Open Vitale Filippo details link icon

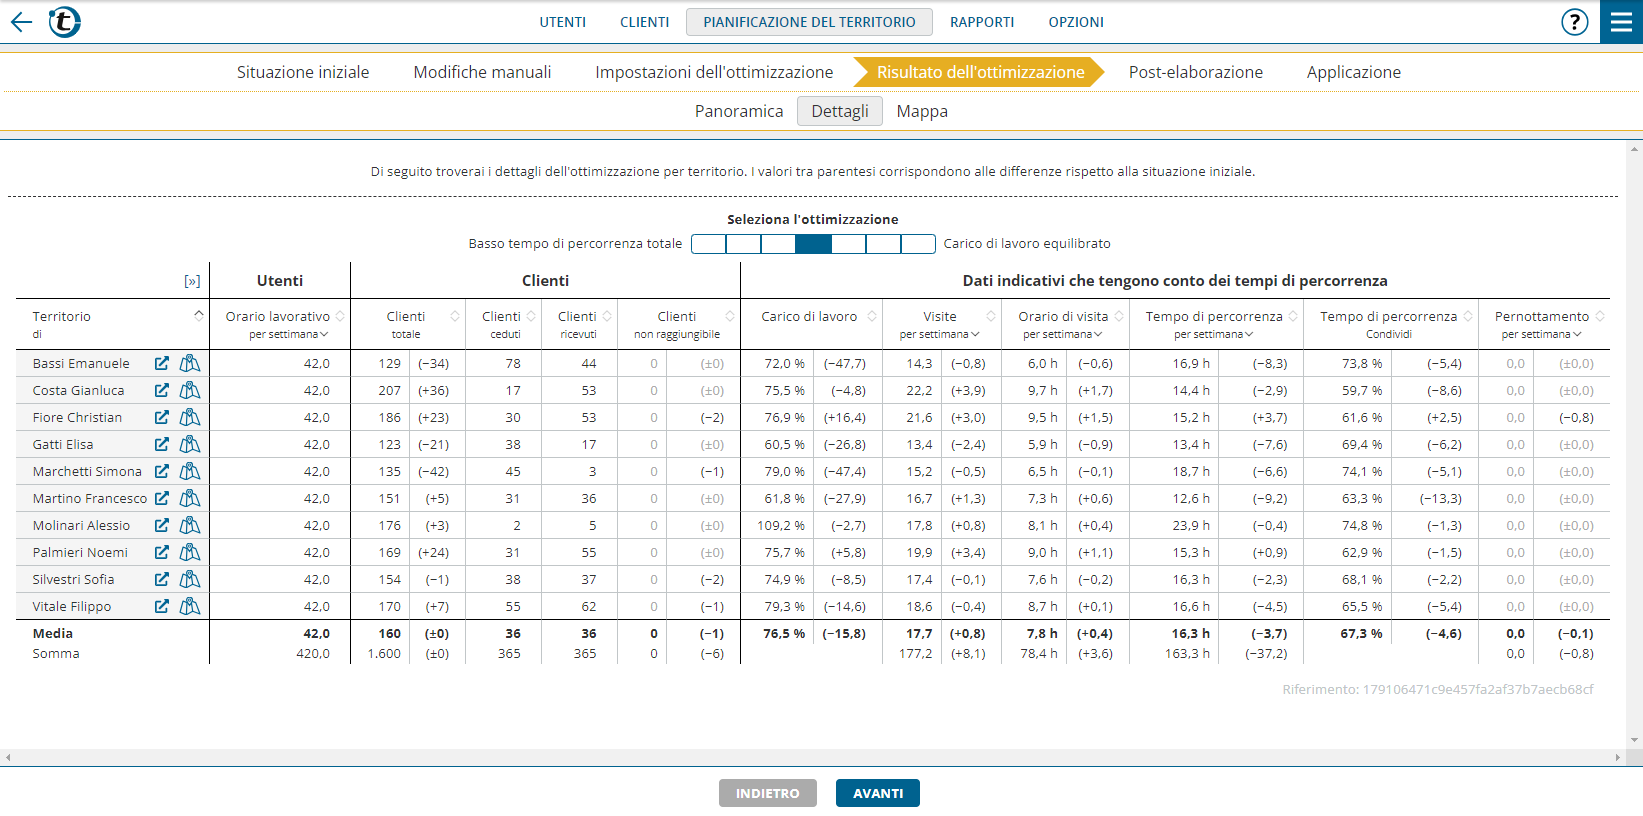coord(162,606)
